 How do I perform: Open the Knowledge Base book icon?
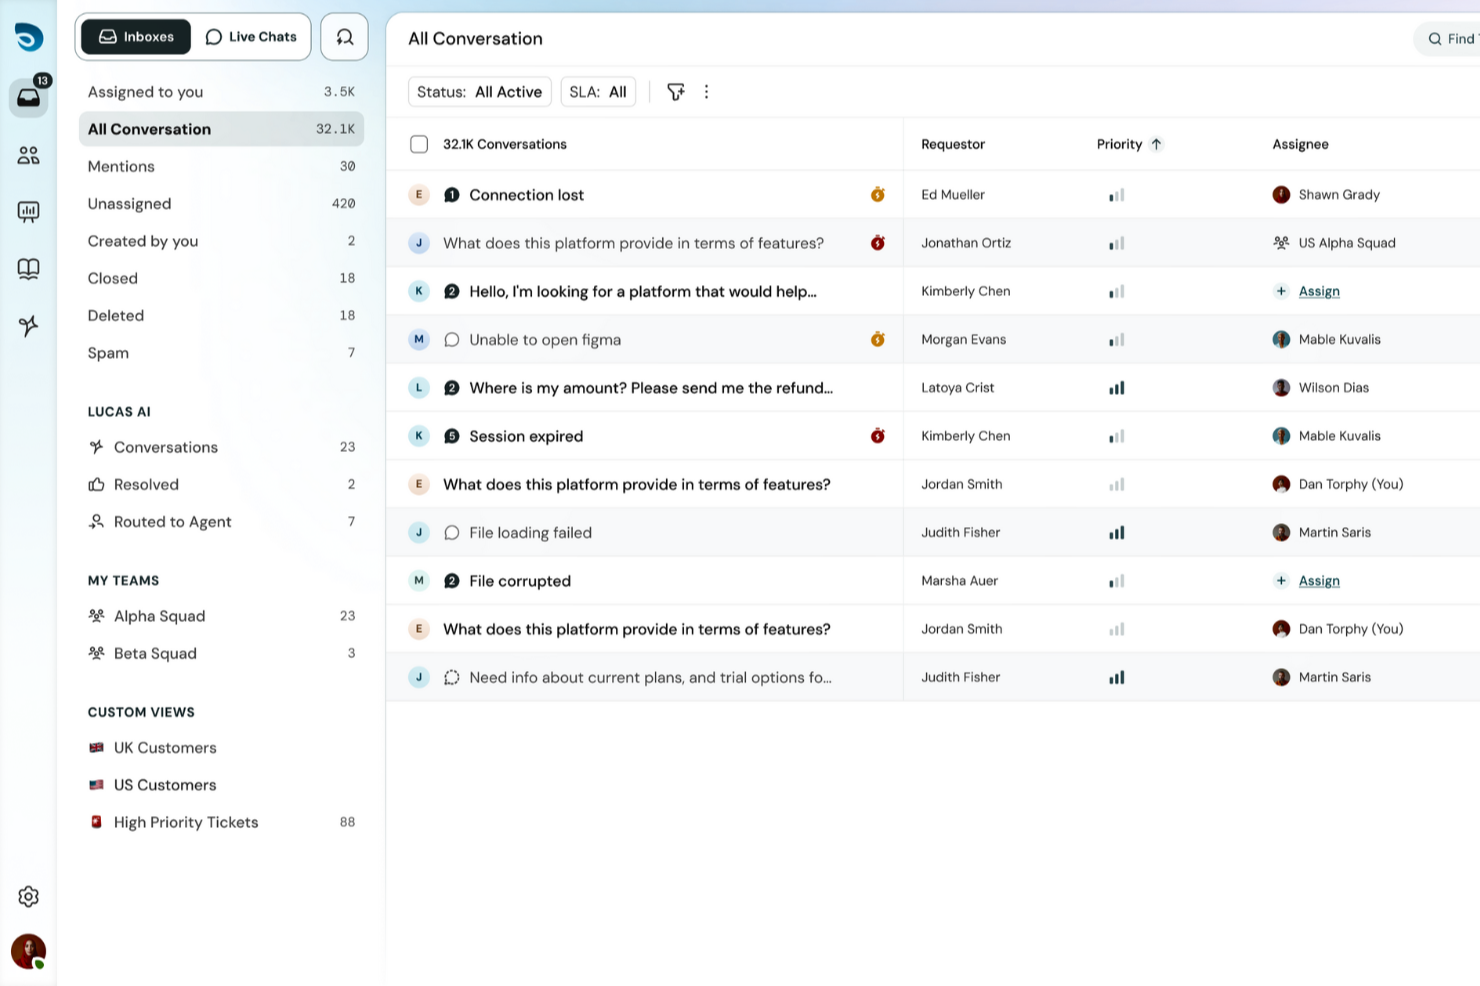click(29, 269)
